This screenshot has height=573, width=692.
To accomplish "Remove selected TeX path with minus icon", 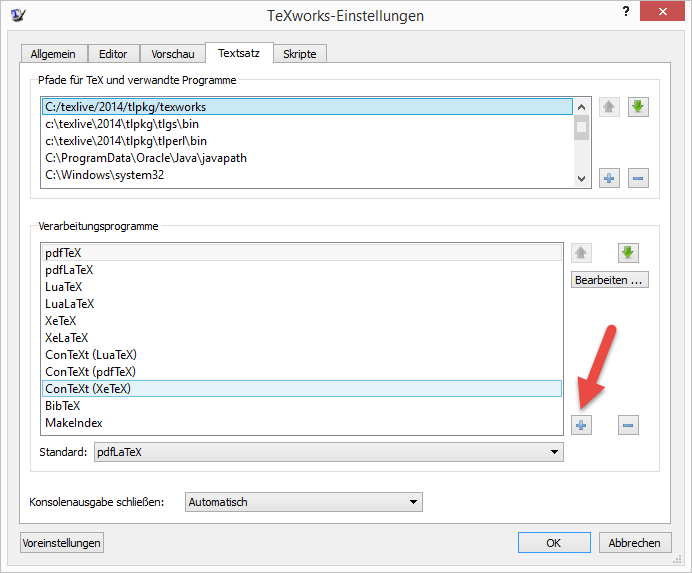I will 638,178.
